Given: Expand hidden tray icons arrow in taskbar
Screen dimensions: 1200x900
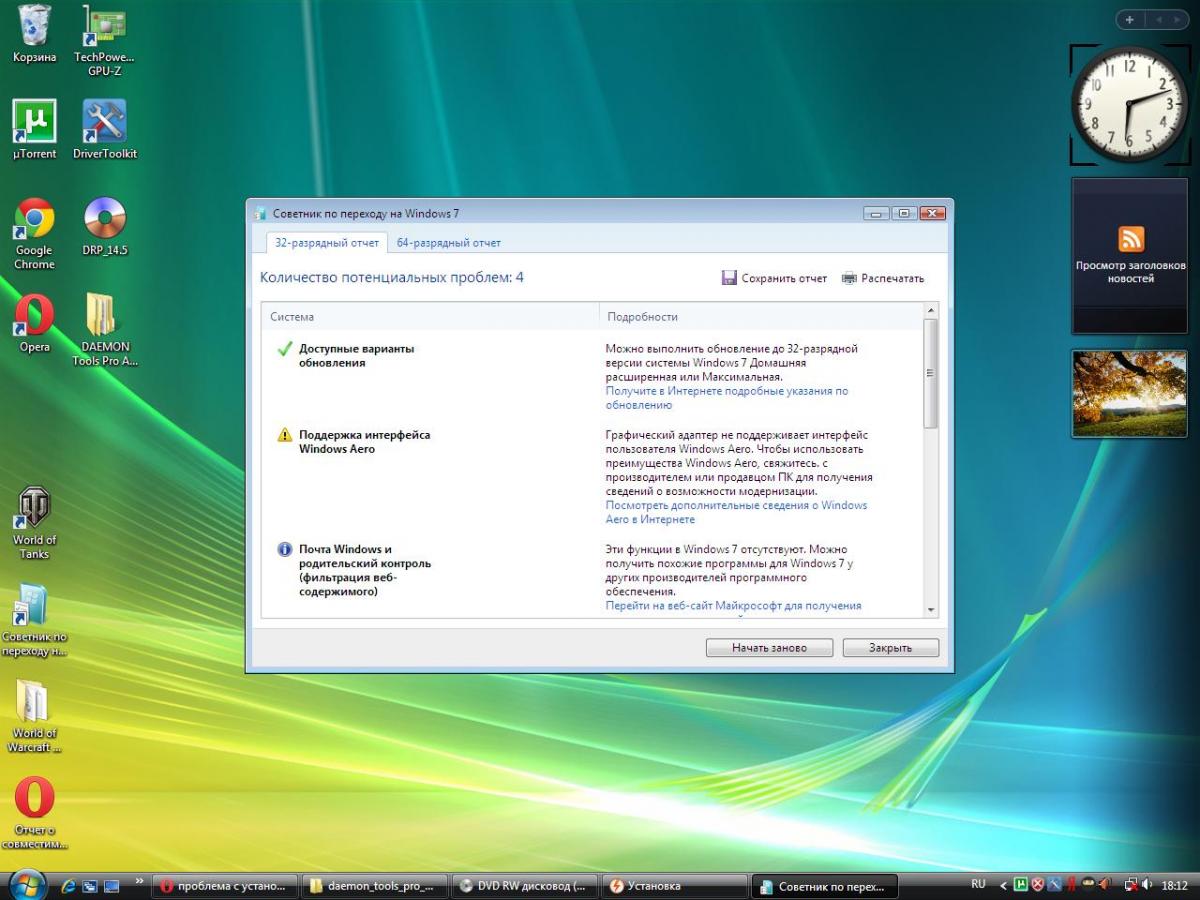Looking at the screenshot, I should point(1003,886).
